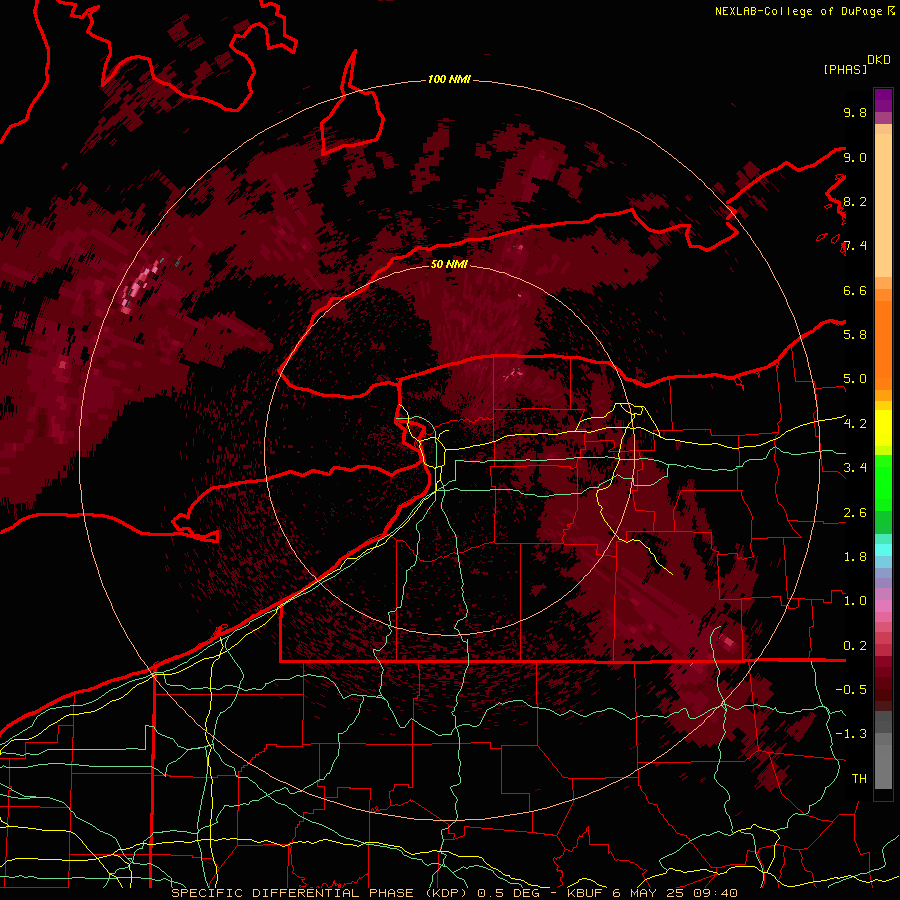The width and height of the screenshot is (900, 900).
Task: Click the KDP product caption at bottom
Action: [455, 893]
